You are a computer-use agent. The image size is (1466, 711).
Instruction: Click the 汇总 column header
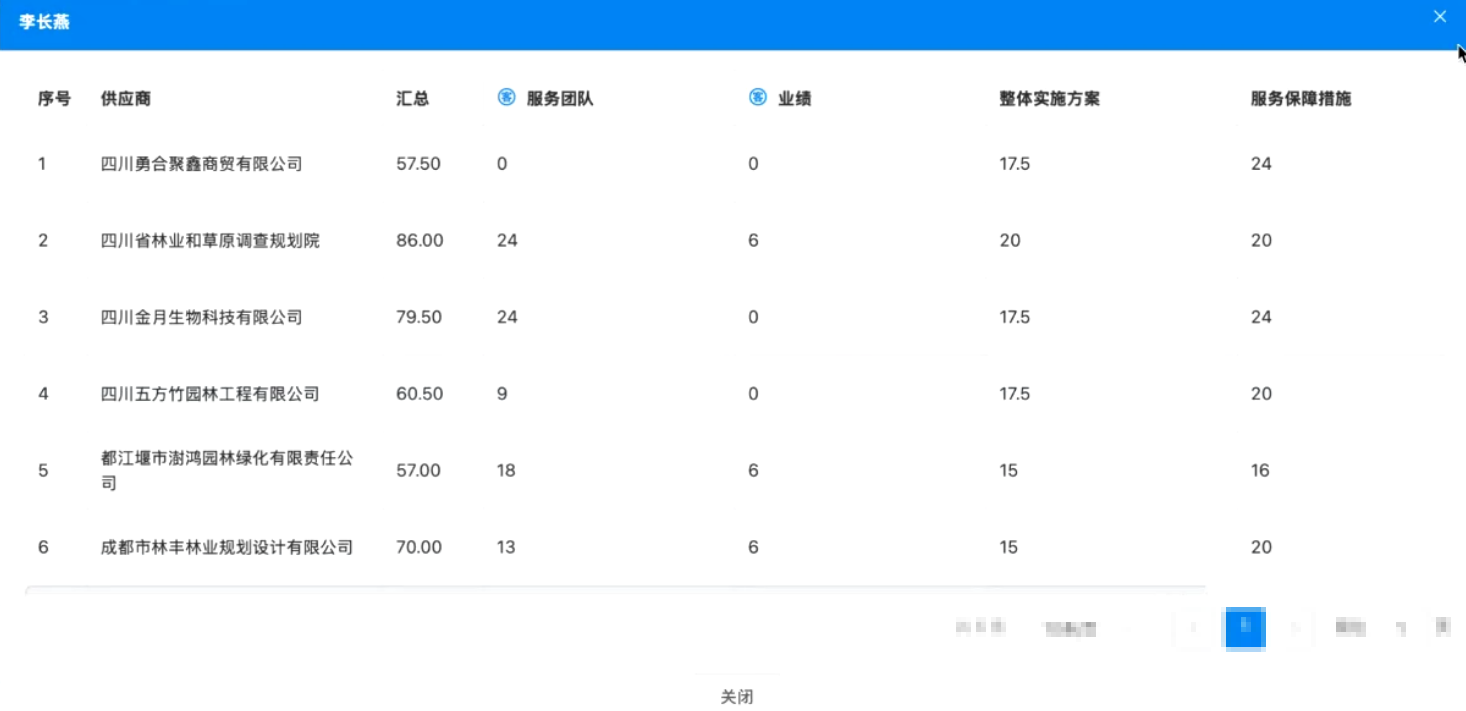coord(412,99)
